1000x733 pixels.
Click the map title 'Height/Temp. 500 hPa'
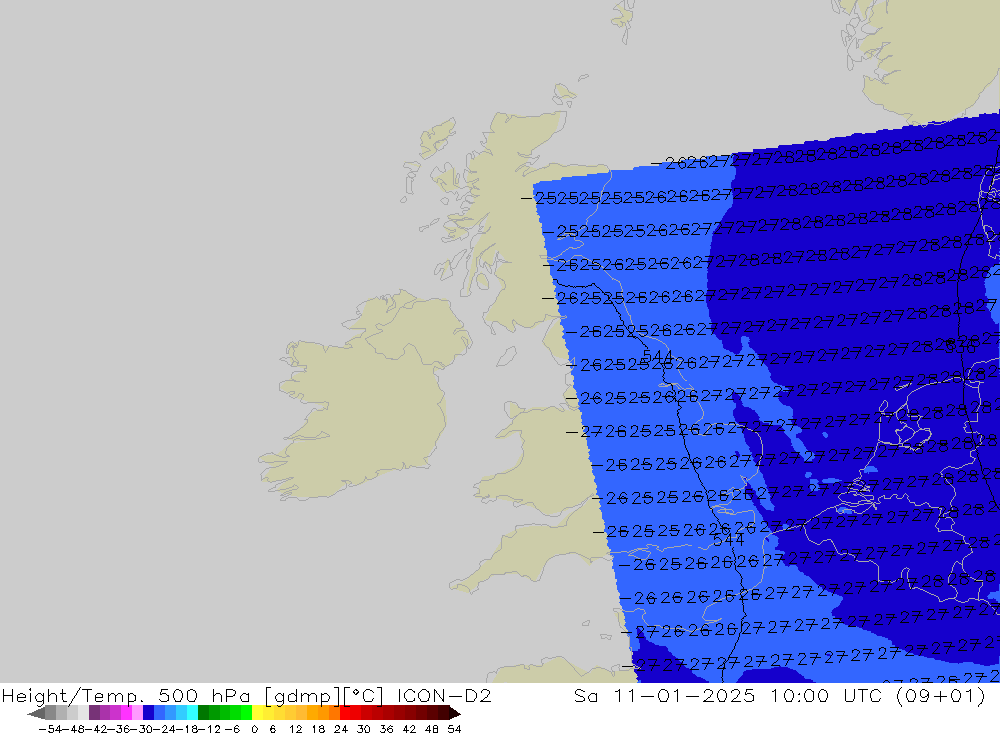coord(126,695)
